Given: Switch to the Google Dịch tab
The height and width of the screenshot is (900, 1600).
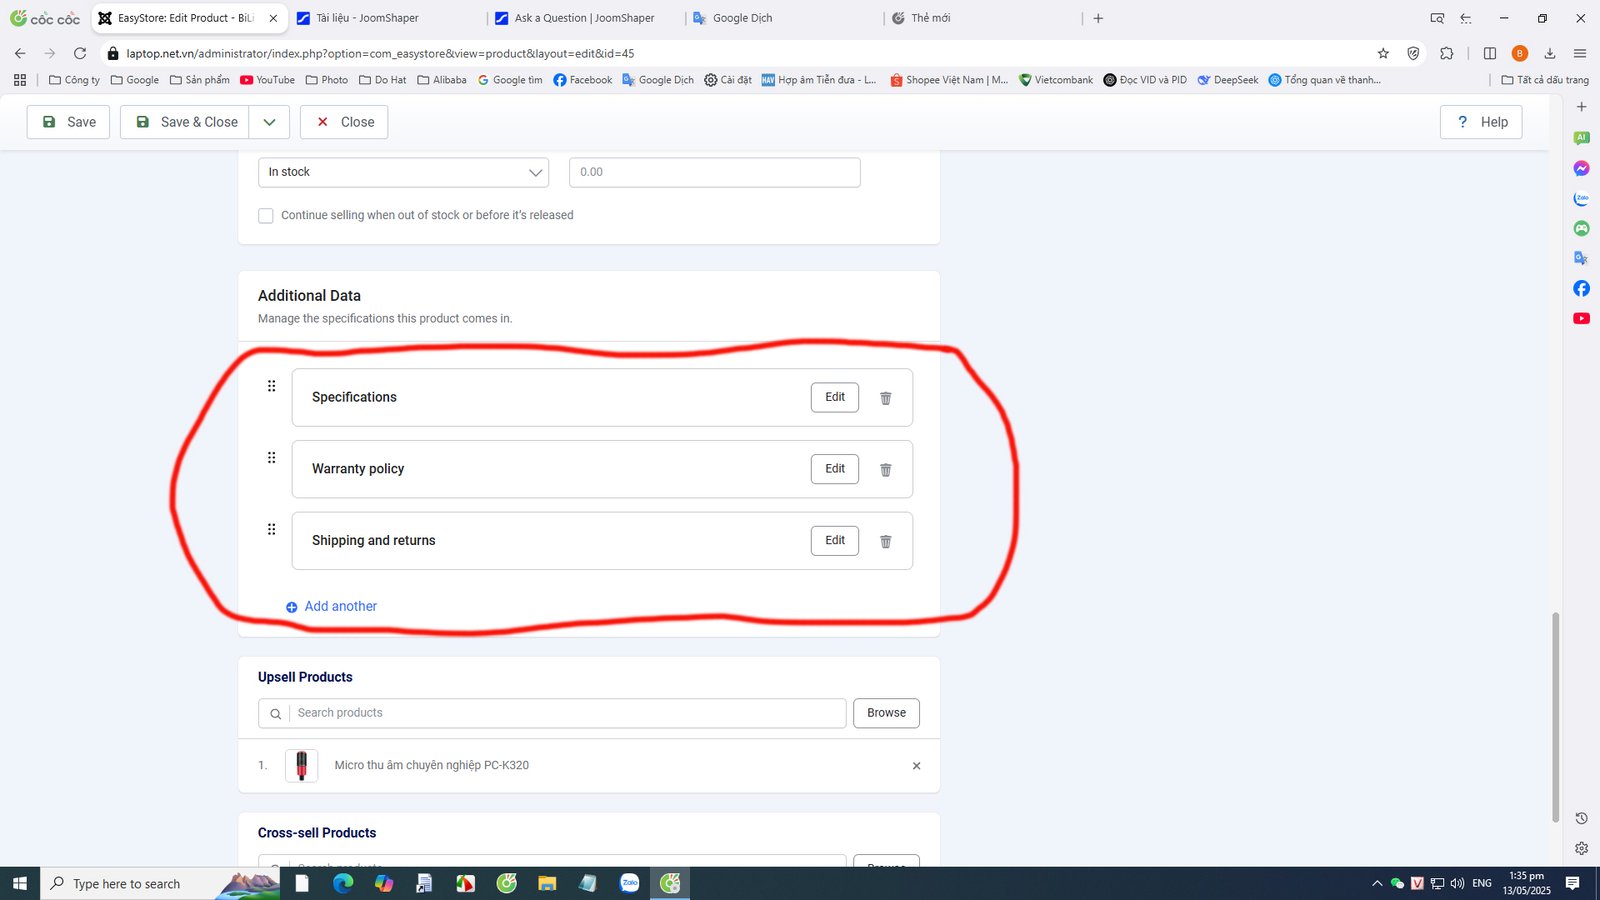Looking at the screenshot, I should coord(742,18).
